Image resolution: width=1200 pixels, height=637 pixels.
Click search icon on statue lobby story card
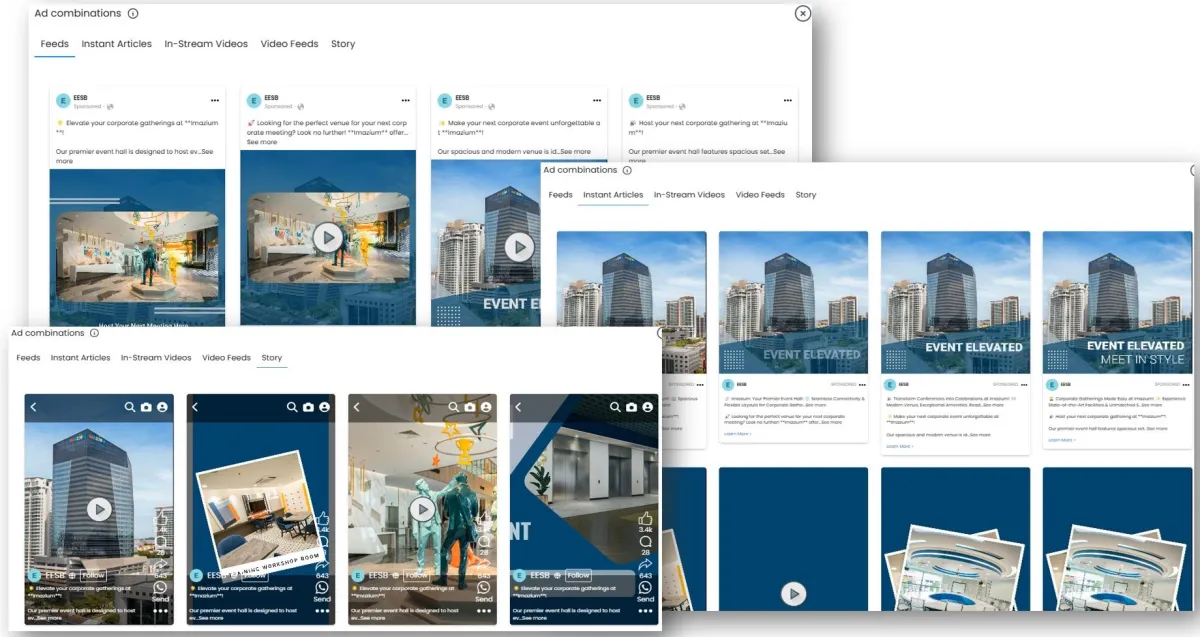coord(454,407)
